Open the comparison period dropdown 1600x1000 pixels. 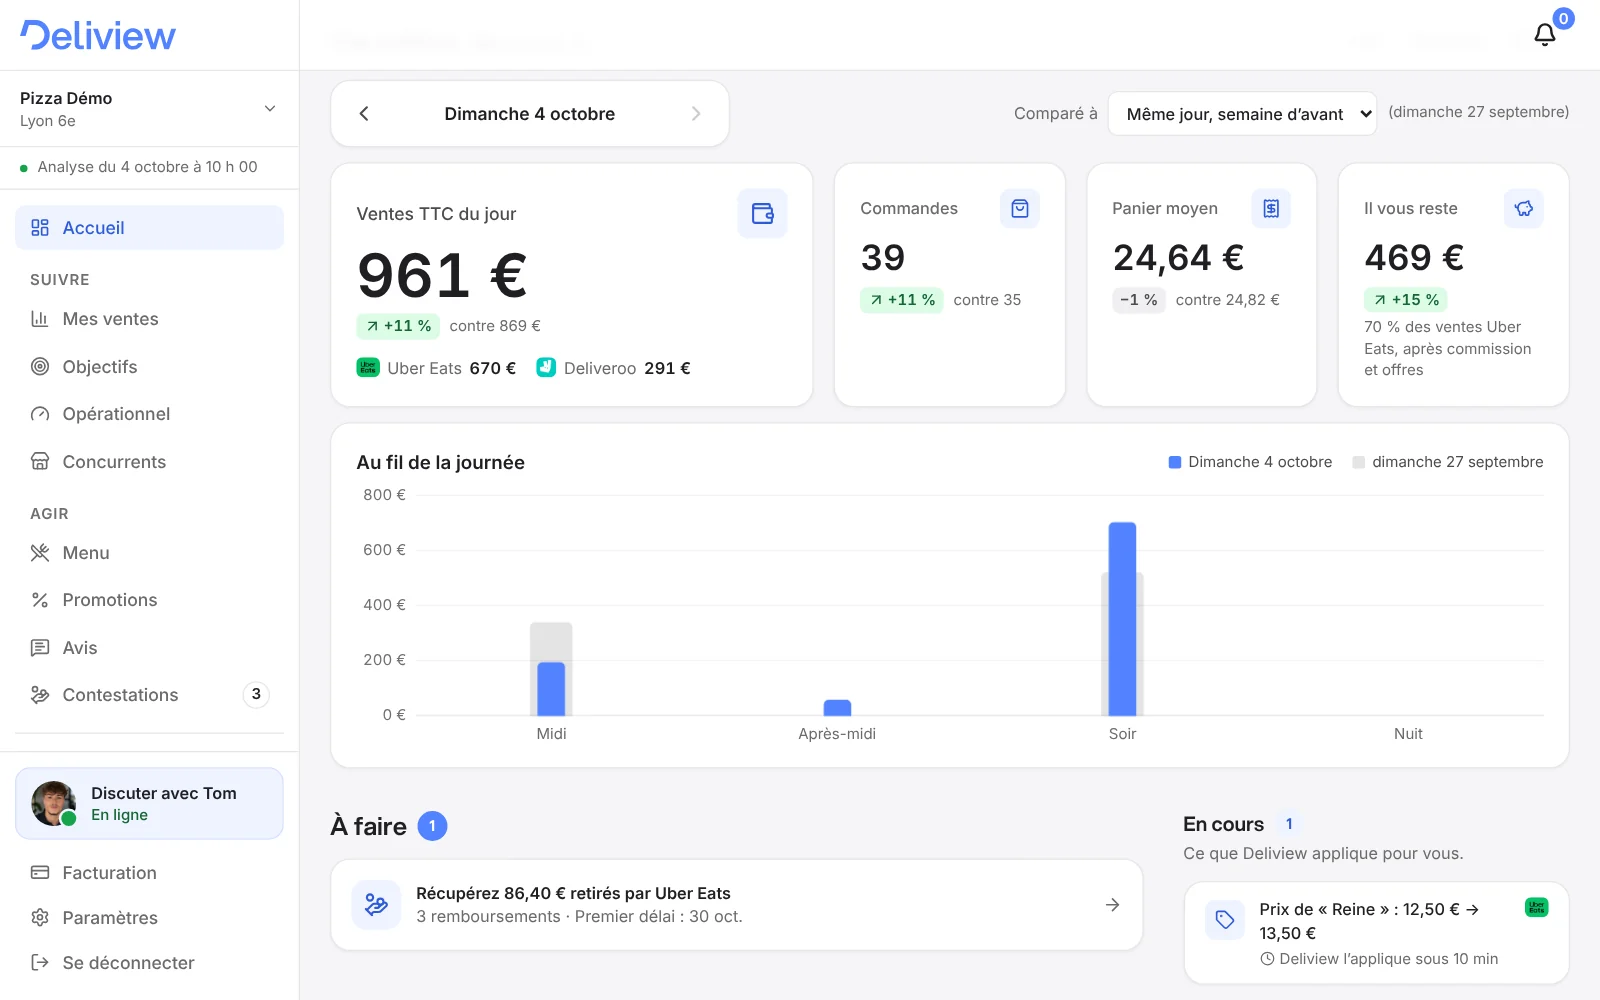[x=1242, y=114]
